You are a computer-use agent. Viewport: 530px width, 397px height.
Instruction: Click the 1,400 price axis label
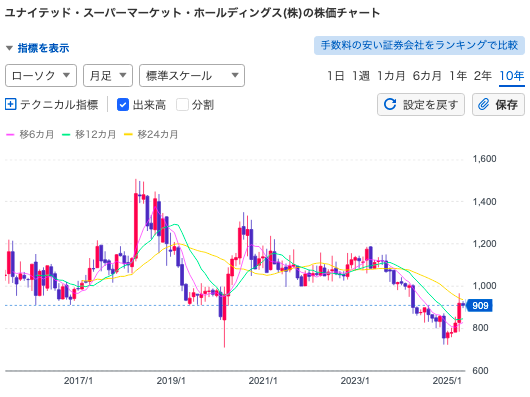484,202
